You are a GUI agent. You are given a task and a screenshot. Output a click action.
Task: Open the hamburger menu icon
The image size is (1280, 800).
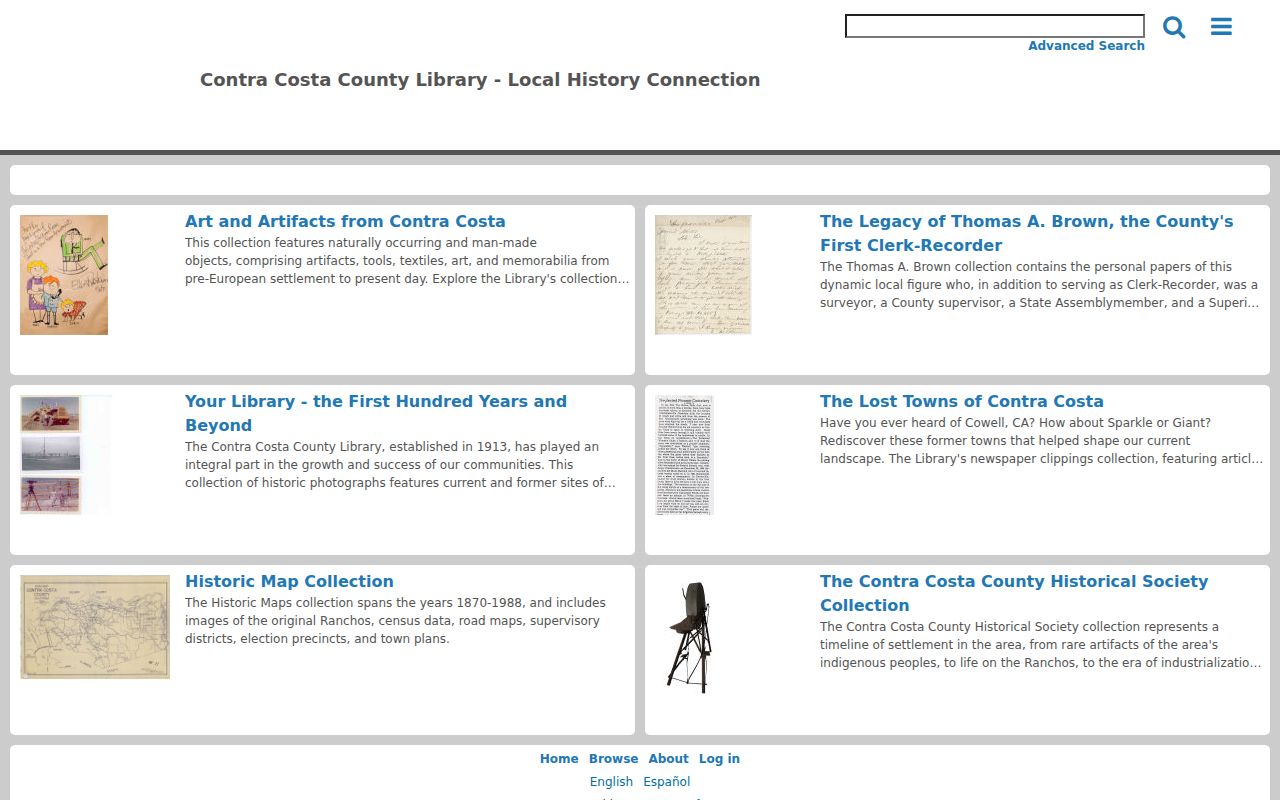1221,27
